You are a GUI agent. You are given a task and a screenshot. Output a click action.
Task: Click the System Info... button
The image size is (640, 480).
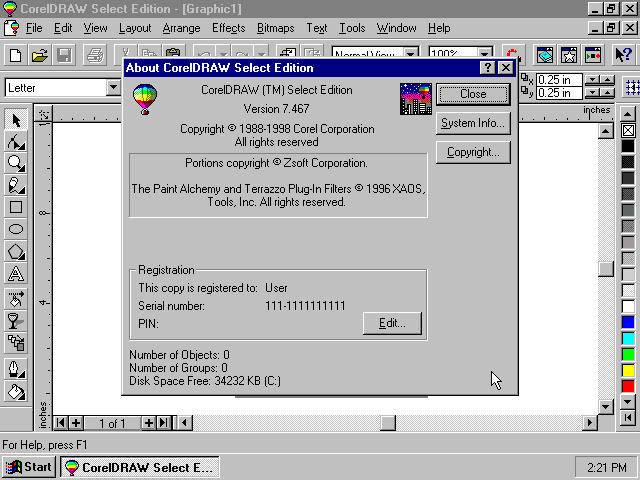click(473, 123)
